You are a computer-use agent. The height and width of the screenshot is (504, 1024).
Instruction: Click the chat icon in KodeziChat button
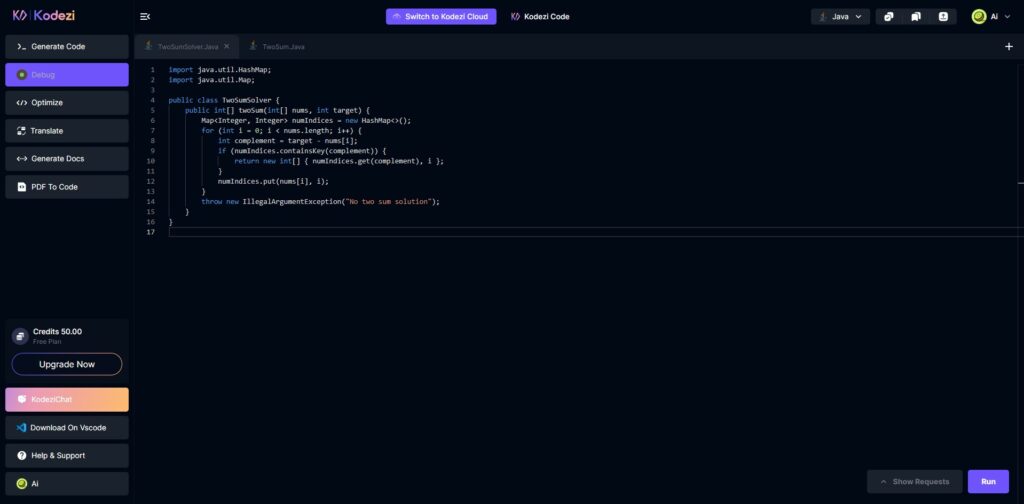(22, 400)
